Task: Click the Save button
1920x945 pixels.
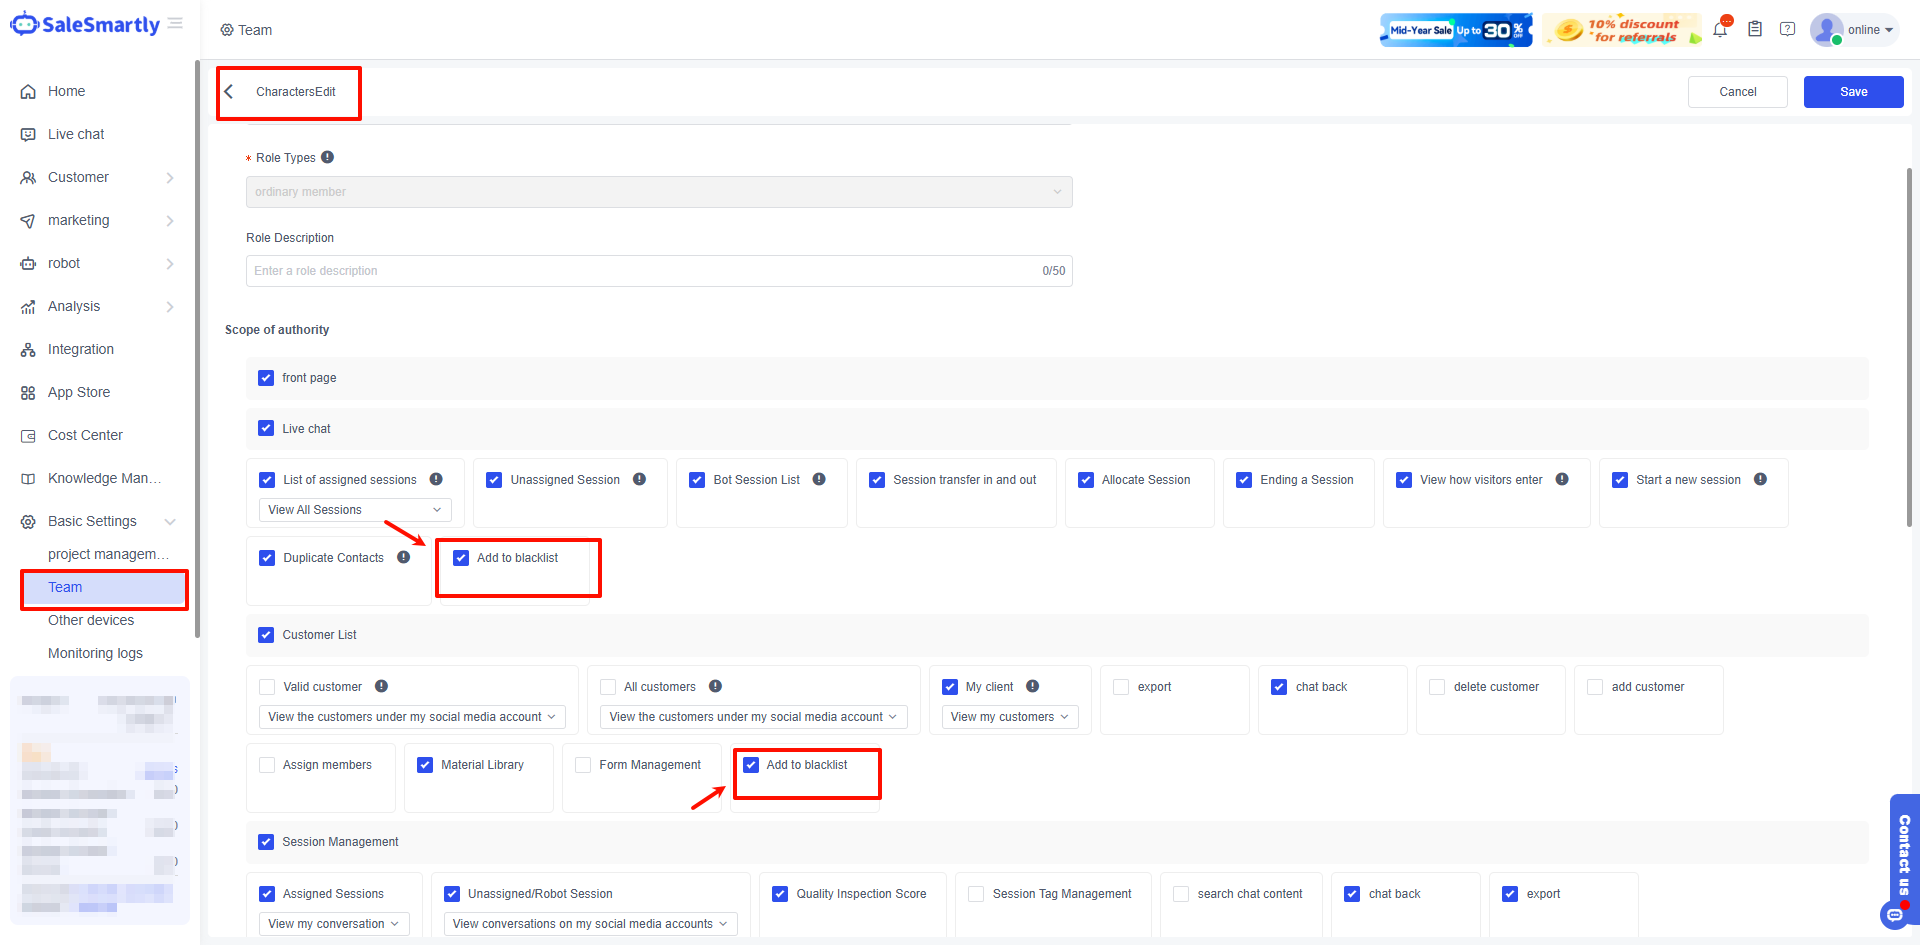Action: click(1853, 92)
